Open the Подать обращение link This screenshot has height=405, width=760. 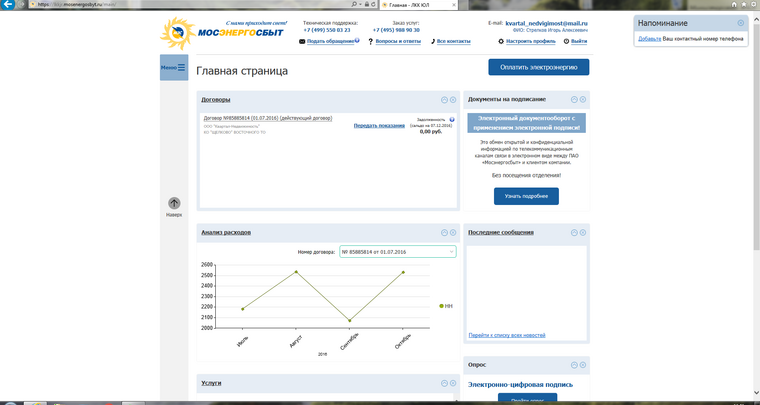coord(331,42)
